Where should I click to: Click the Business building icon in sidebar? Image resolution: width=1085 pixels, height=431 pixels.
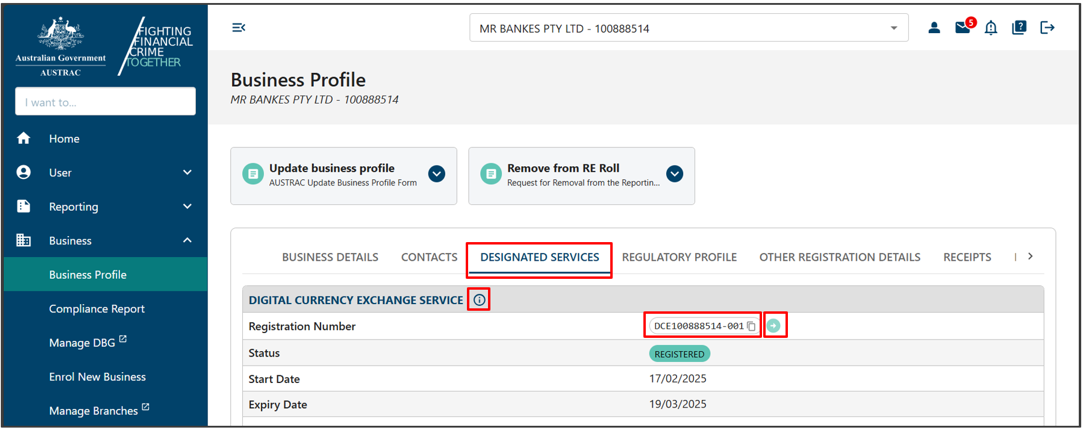pyautogui.click(x=24, y=240)
